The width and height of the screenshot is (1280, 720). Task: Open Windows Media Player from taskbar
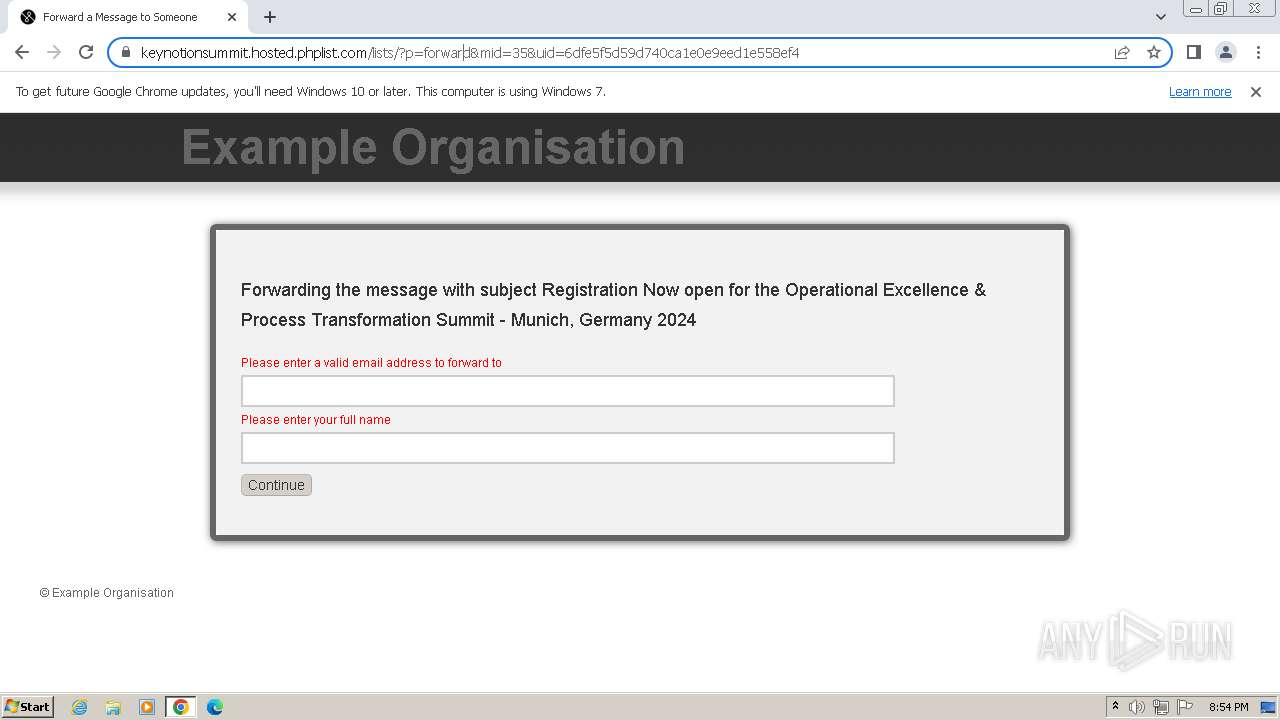[147, 707]
